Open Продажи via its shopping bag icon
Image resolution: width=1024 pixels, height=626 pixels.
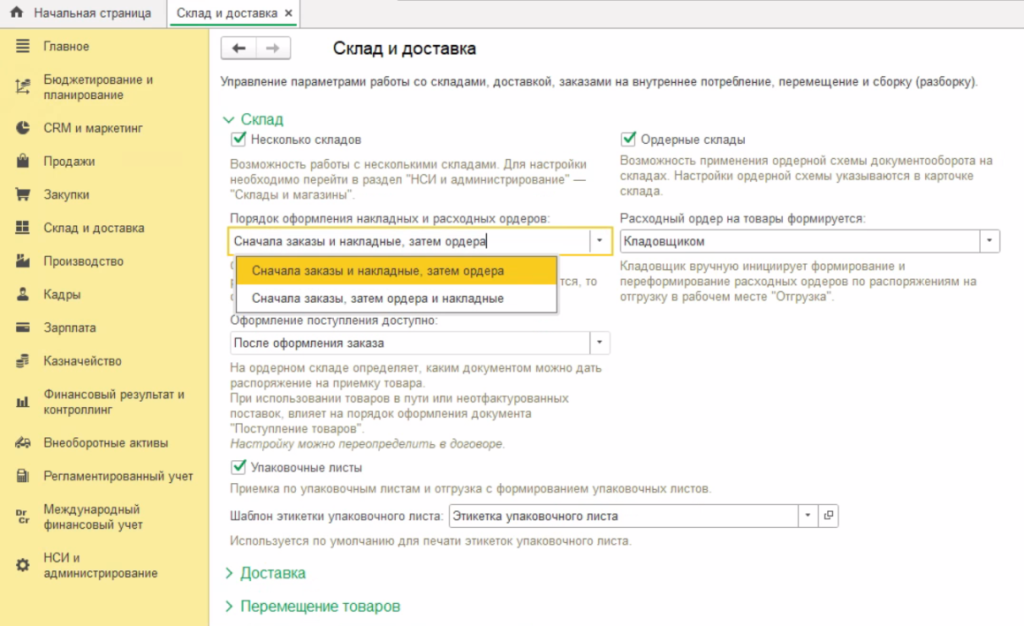[x=22, y=161]
